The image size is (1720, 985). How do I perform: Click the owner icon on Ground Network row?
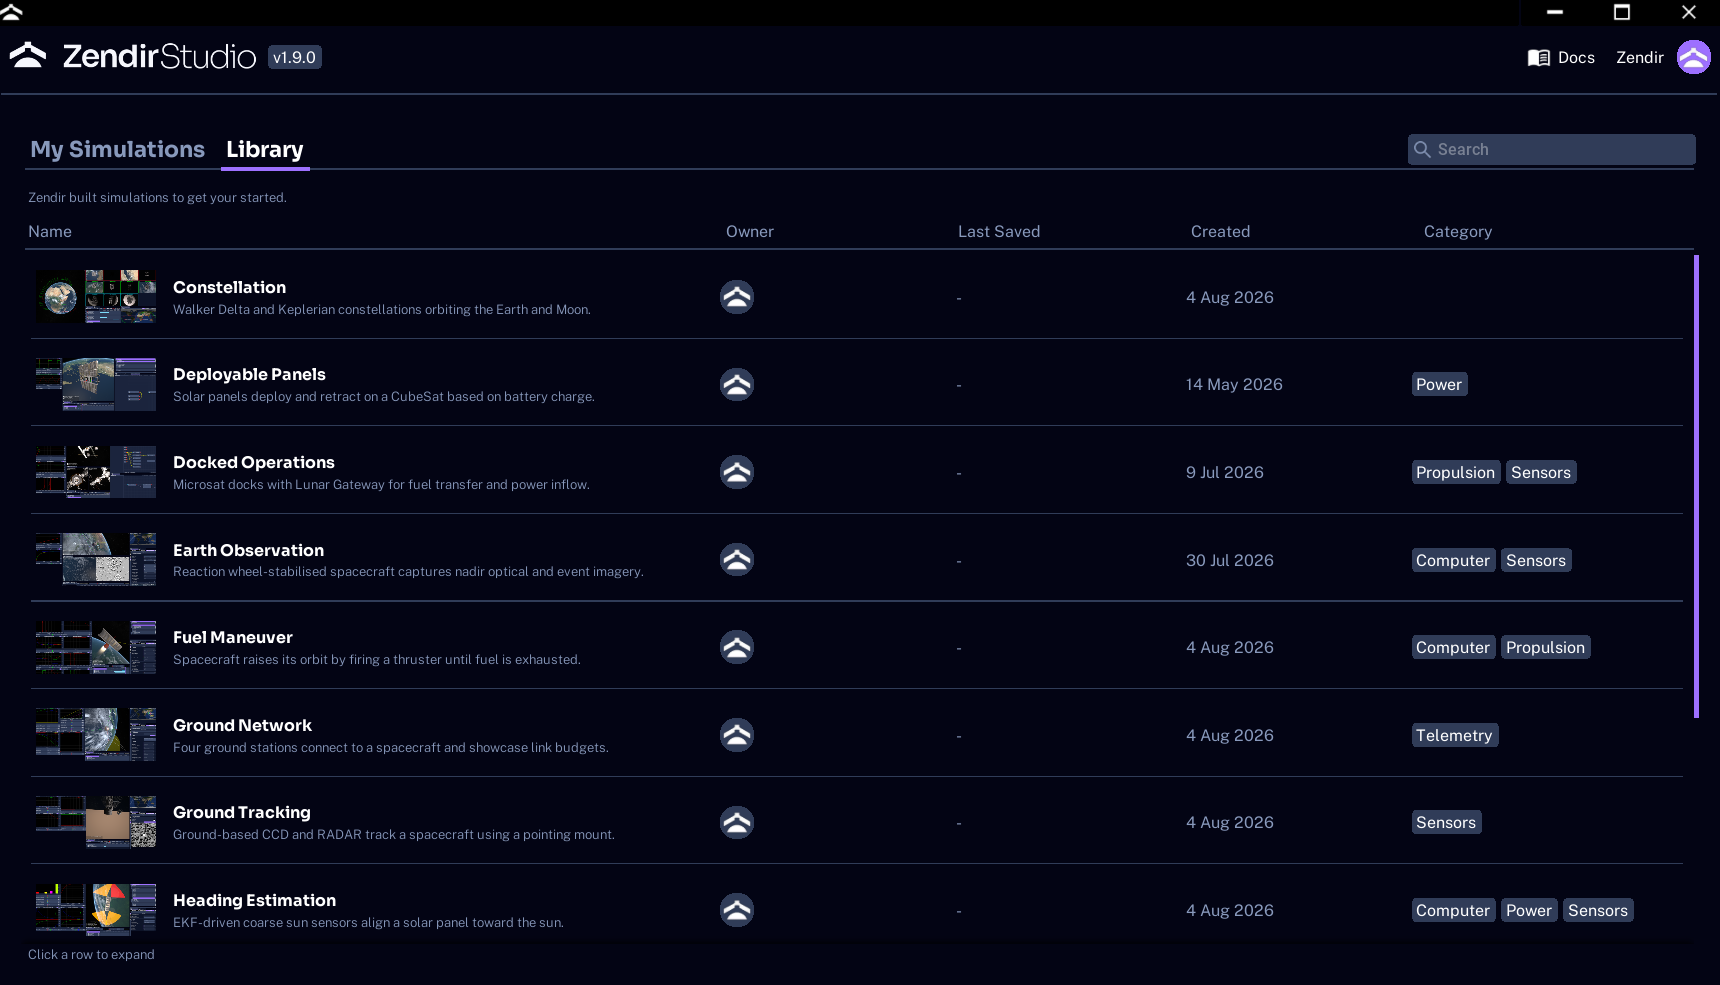coord(737,735)
